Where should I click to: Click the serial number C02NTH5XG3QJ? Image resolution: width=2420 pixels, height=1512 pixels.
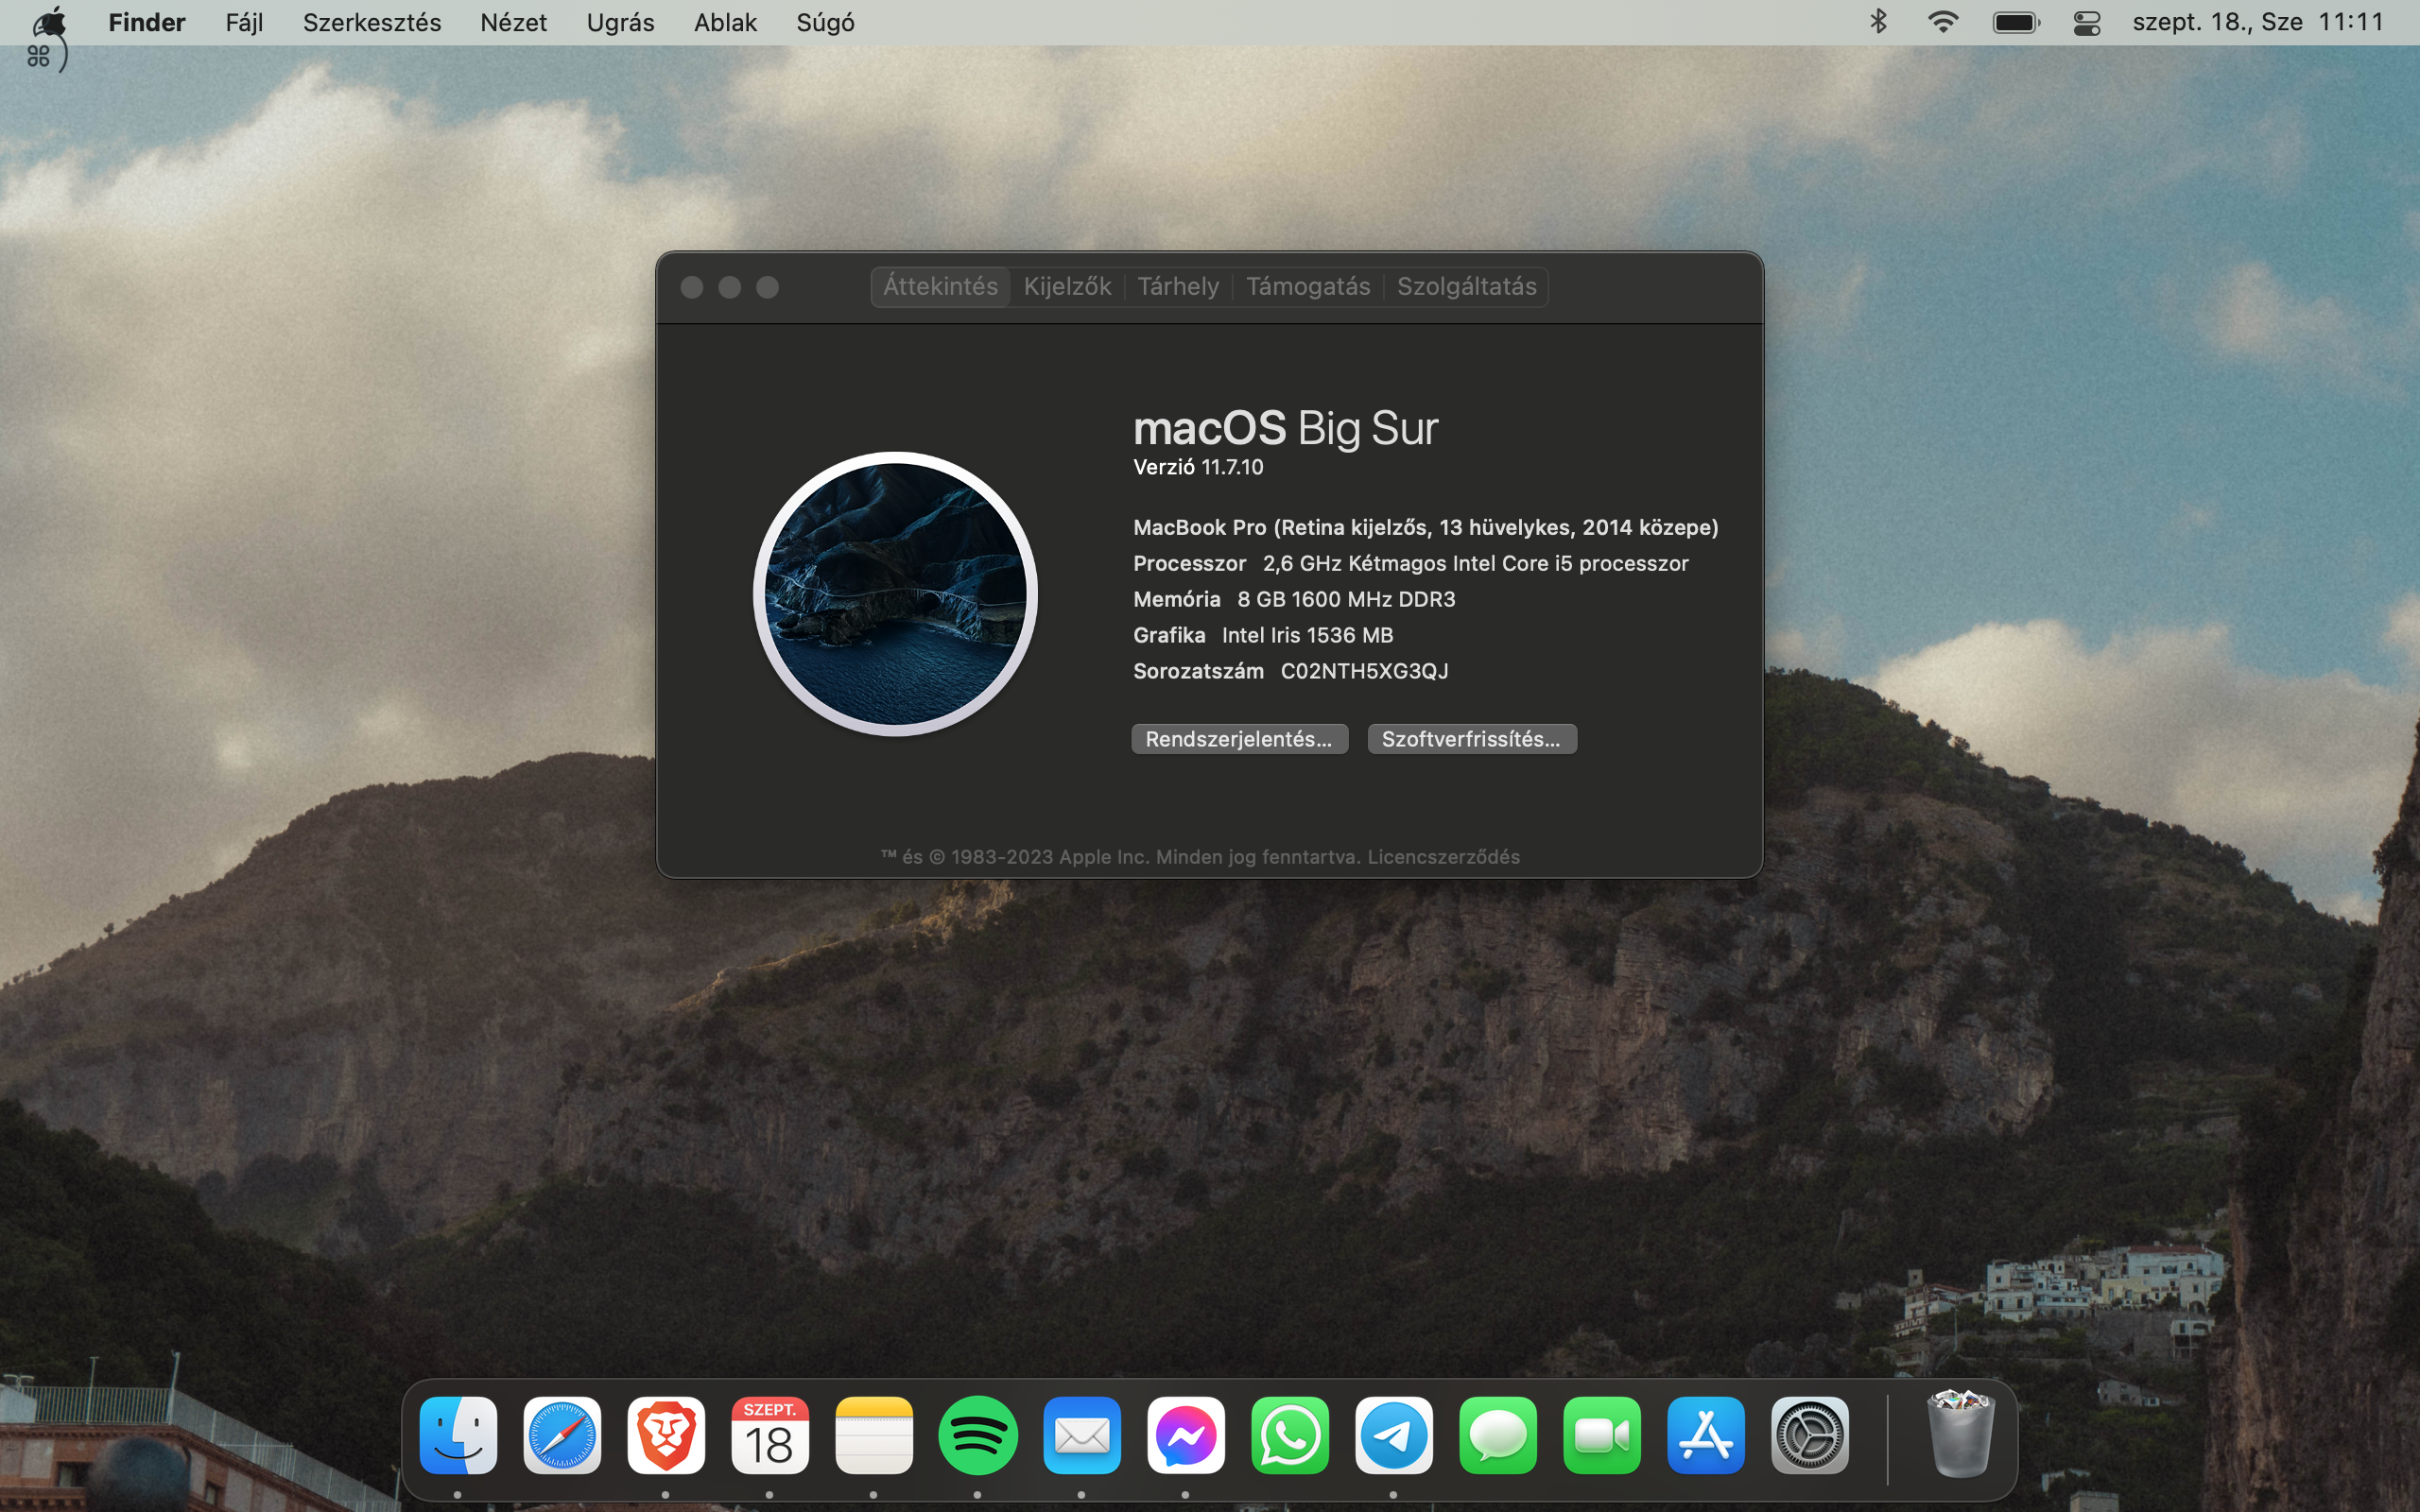point(1364,671)
